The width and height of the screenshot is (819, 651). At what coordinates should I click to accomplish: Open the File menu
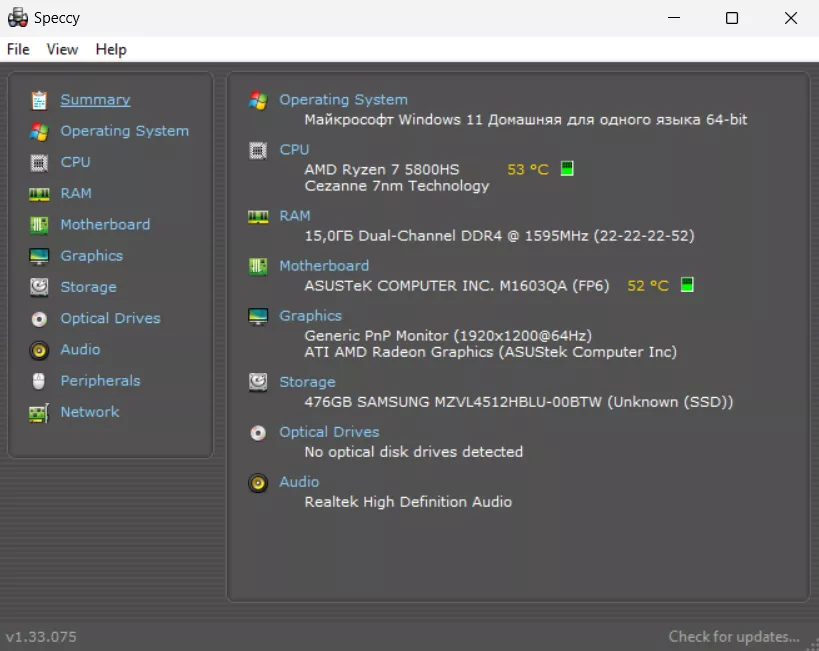pyautogui.click(x=18, y=49)
